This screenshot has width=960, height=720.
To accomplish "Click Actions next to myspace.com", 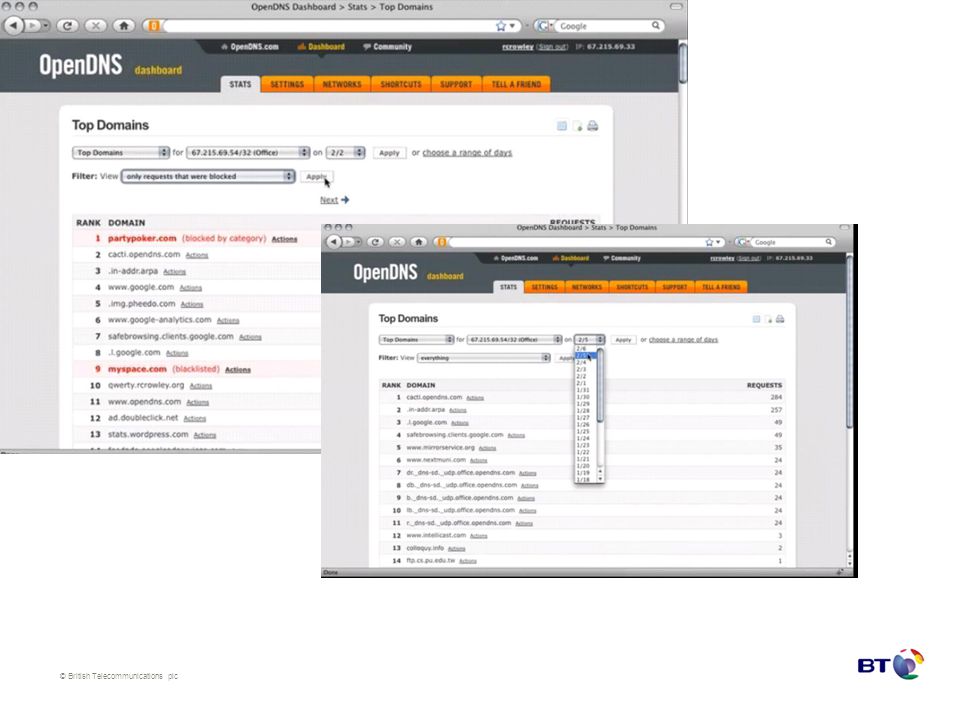I will pyautogui.click(x=238, y=370).
